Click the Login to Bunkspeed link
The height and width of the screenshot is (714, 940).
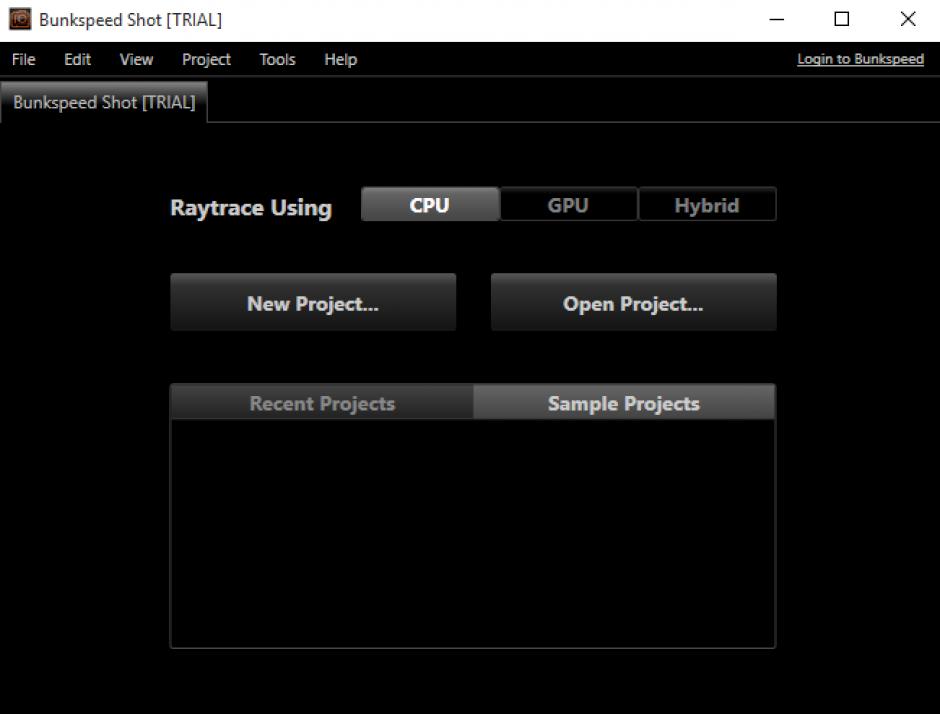pos(860,59)
